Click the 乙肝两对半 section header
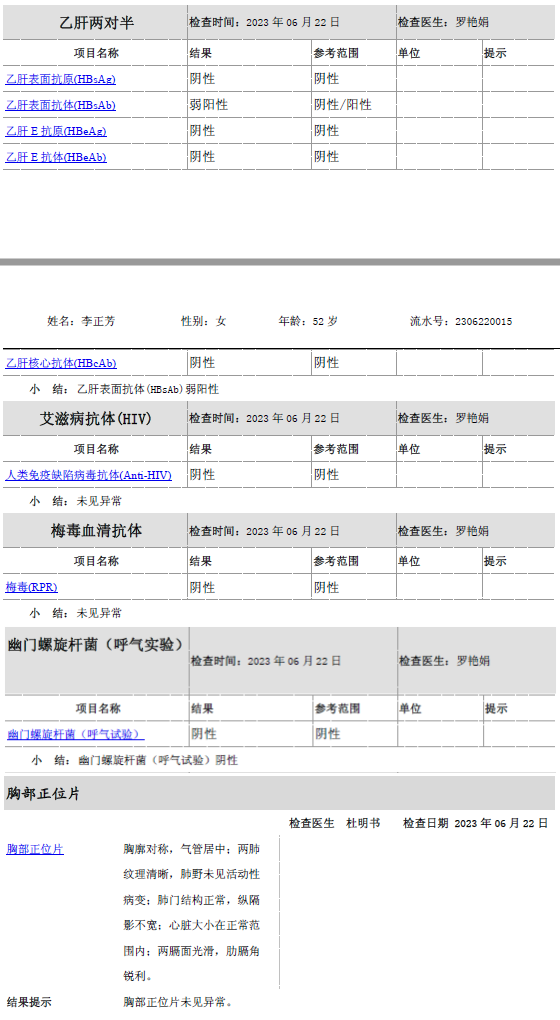Screen dimensions: 560x1020 (96, 23)
